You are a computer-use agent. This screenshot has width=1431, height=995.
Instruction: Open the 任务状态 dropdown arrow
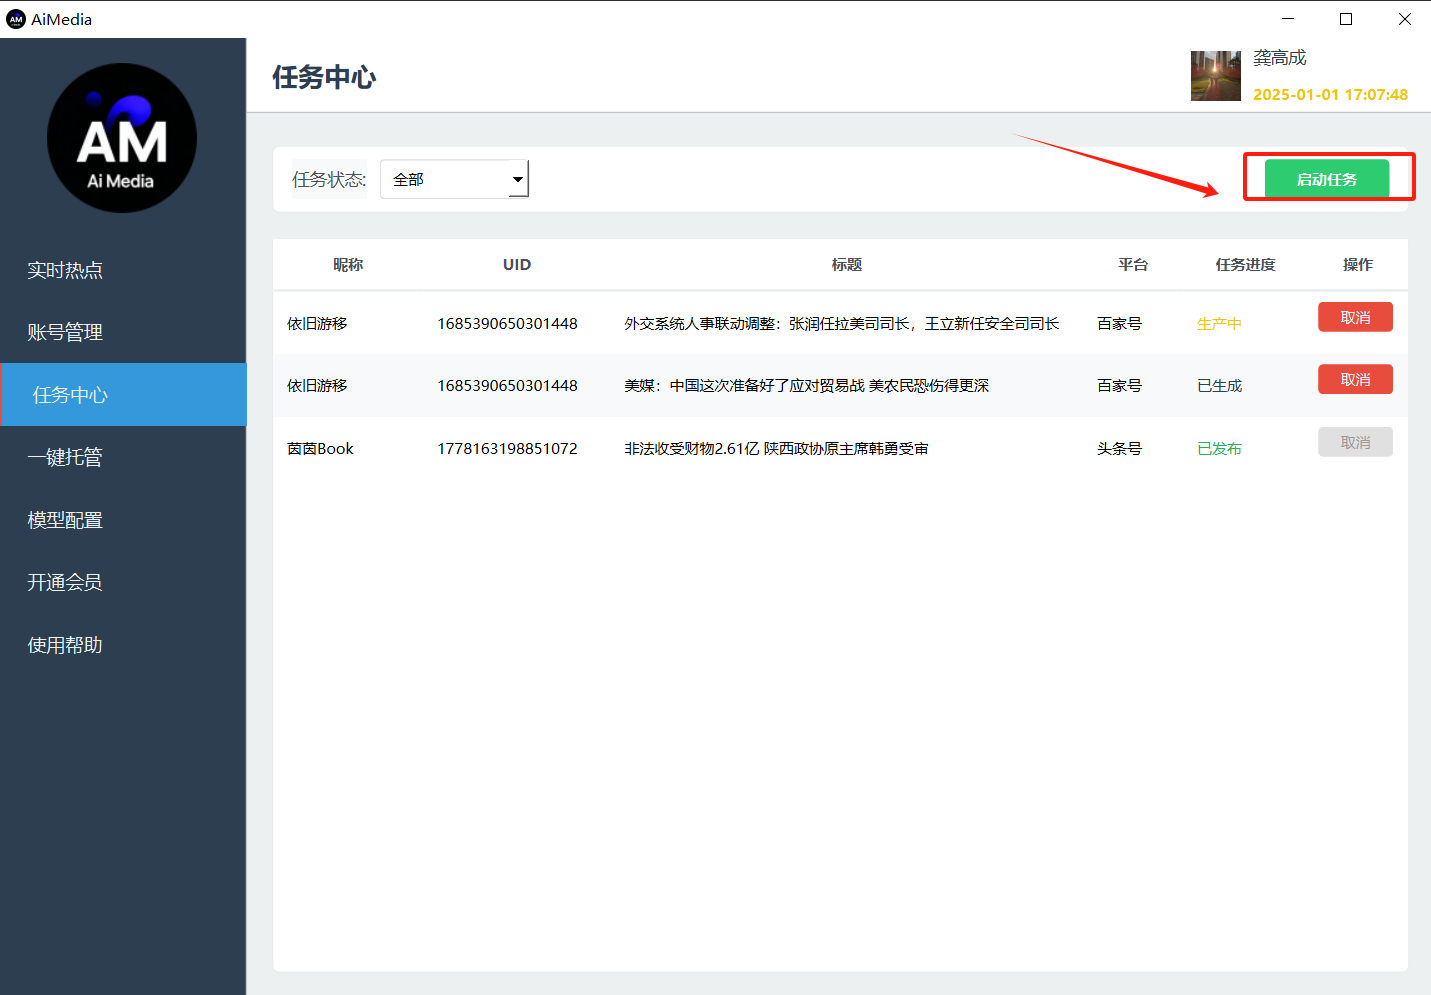(517, 180)
